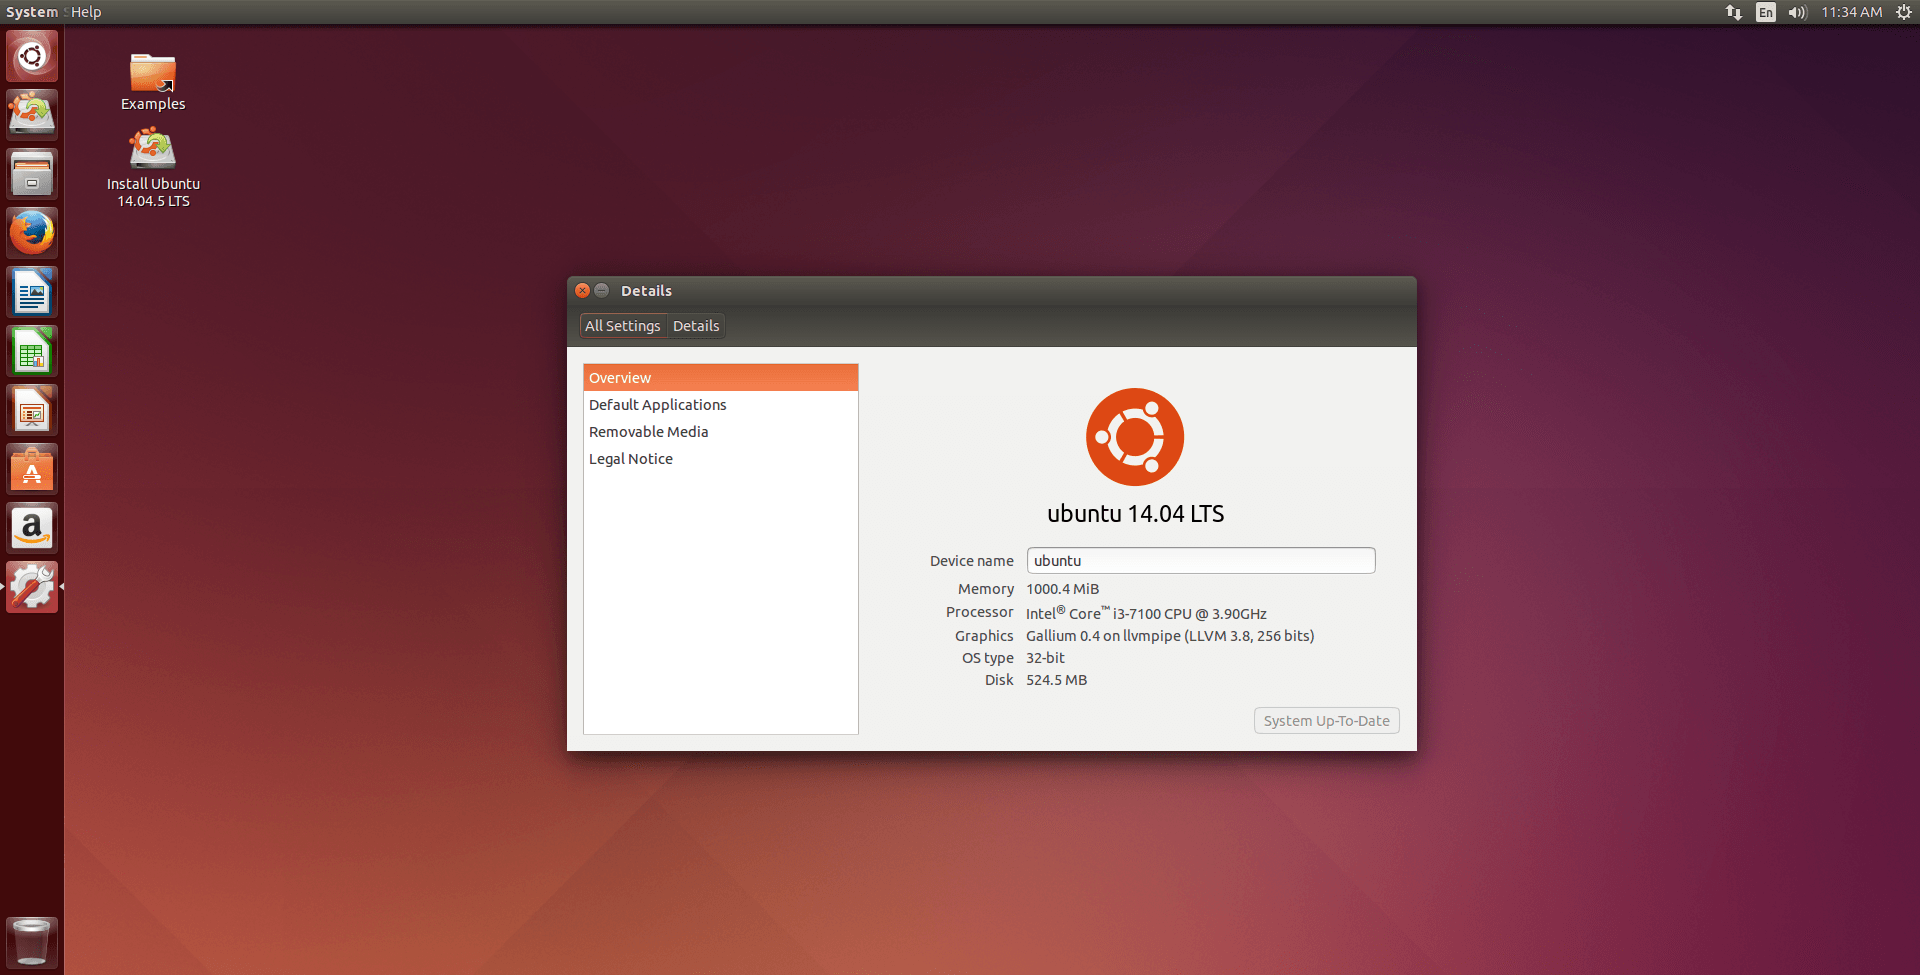
Task: Minimize the Details window
Action: click(x=602, y=291)
